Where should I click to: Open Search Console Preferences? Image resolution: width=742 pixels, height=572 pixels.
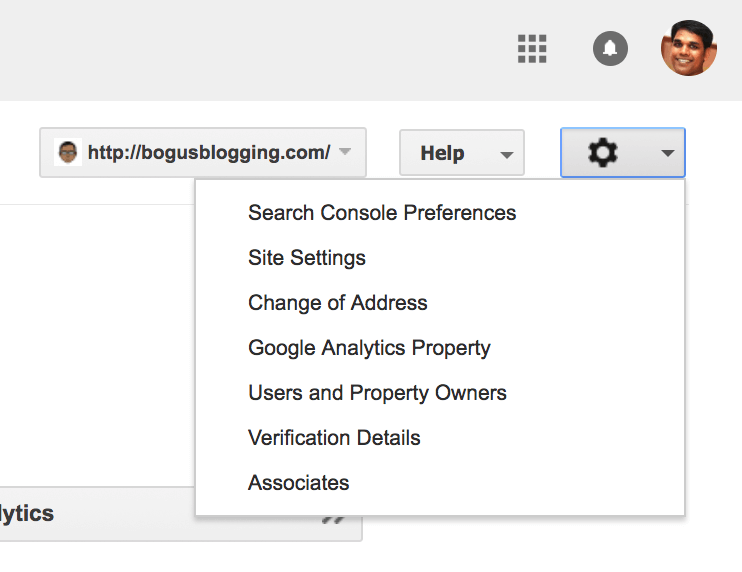(x=382, y=213)
